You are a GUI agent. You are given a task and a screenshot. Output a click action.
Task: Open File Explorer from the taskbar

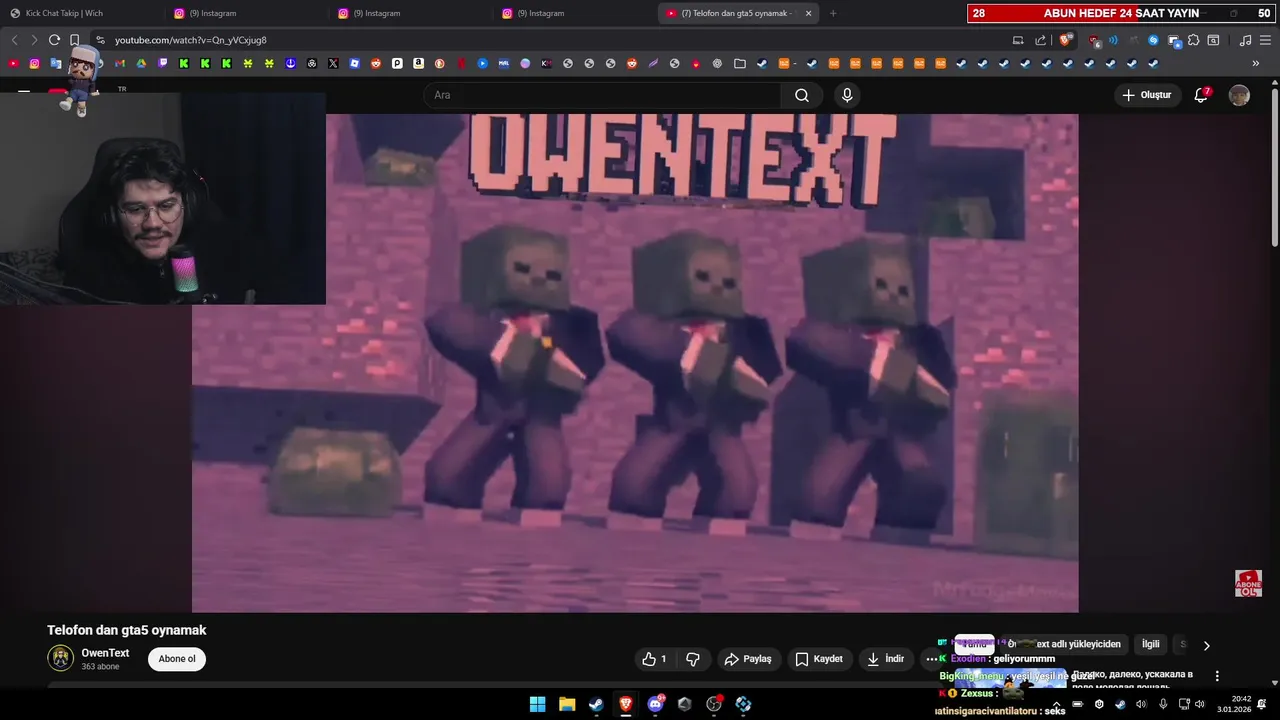(566, 704)
